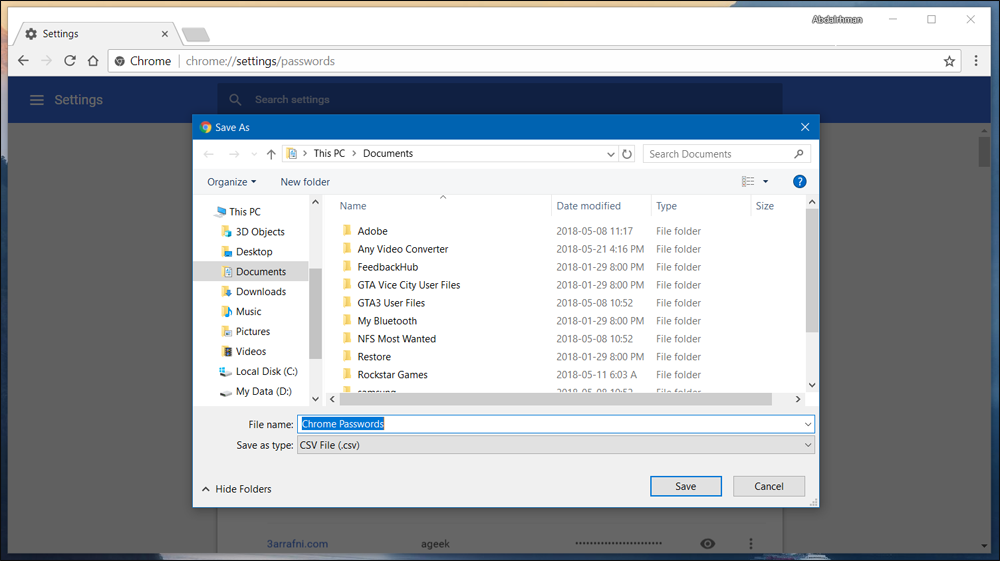
Task: Select the My Bluetooth folder
Action: pyautogui.click(x=379, y=321)
